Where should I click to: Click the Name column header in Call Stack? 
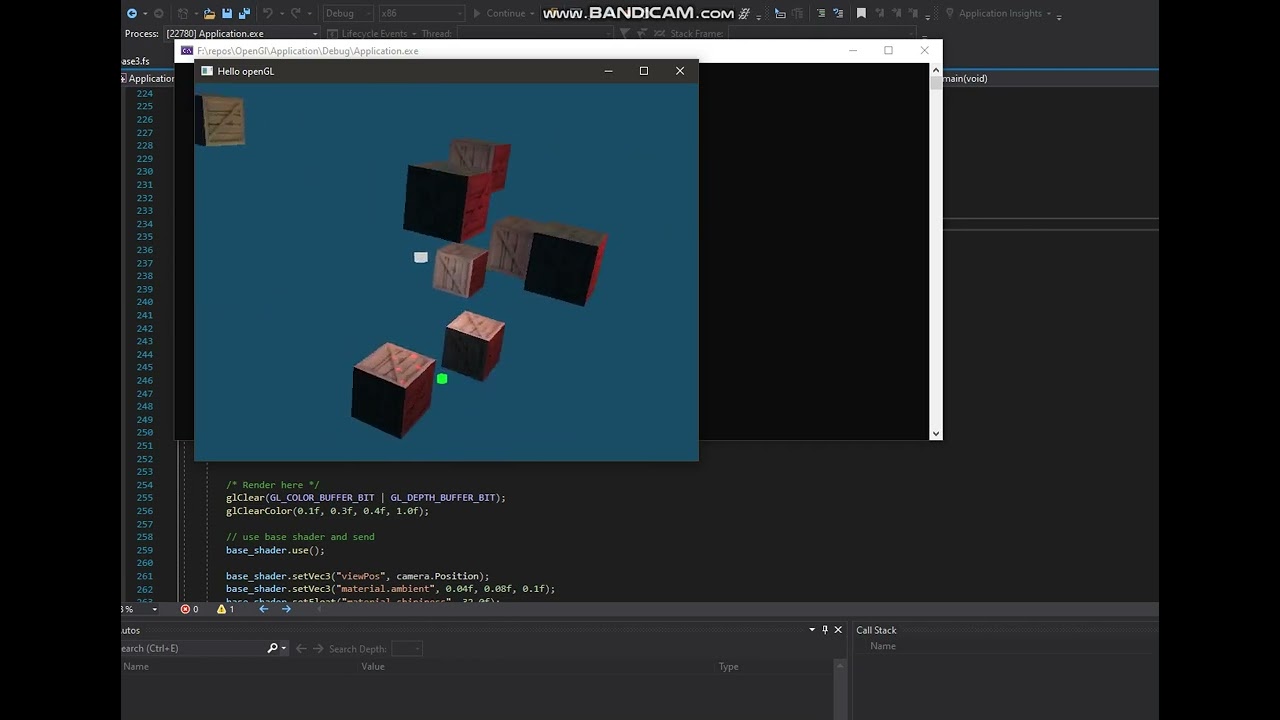(x=883, y=646)
